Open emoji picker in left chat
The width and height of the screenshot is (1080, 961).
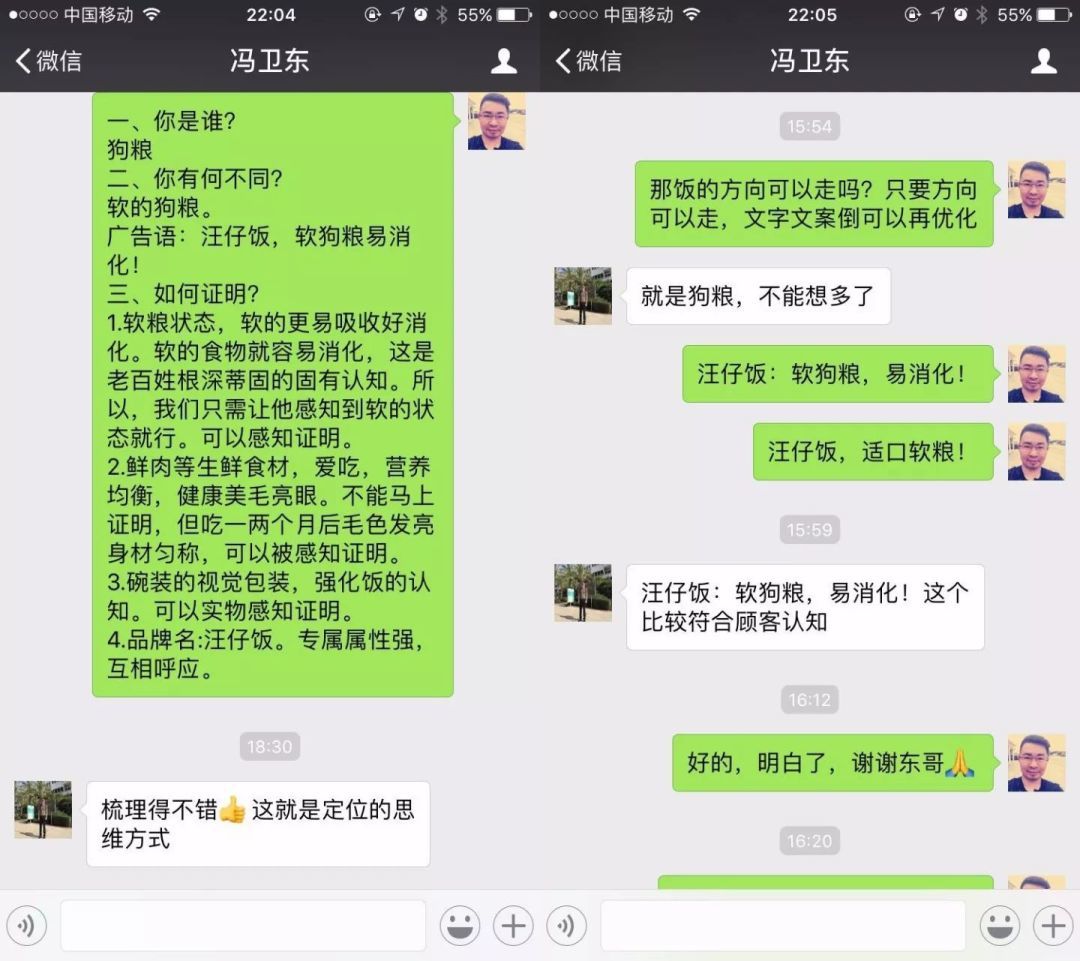coord(459,925)
